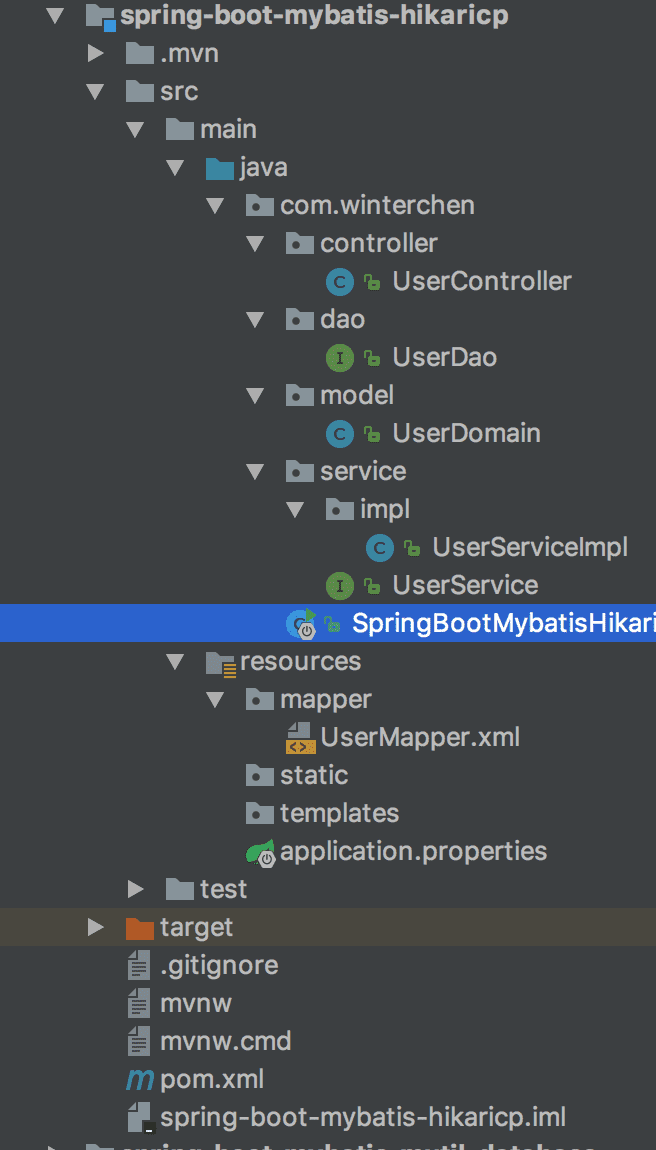
Task: Click the UserServiceImpl class icon
Action: tap(380, 548)
